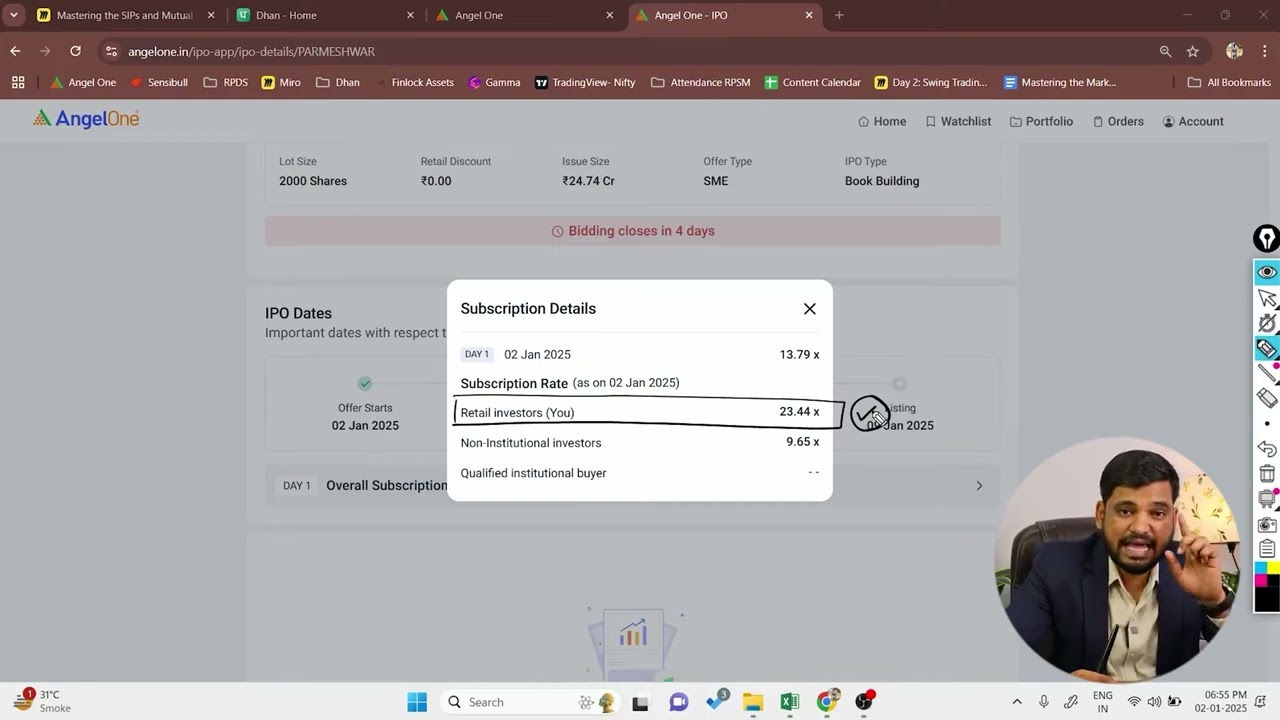
Task: Open the Task View taskbar icon
Action: click(x=640, y=702)
